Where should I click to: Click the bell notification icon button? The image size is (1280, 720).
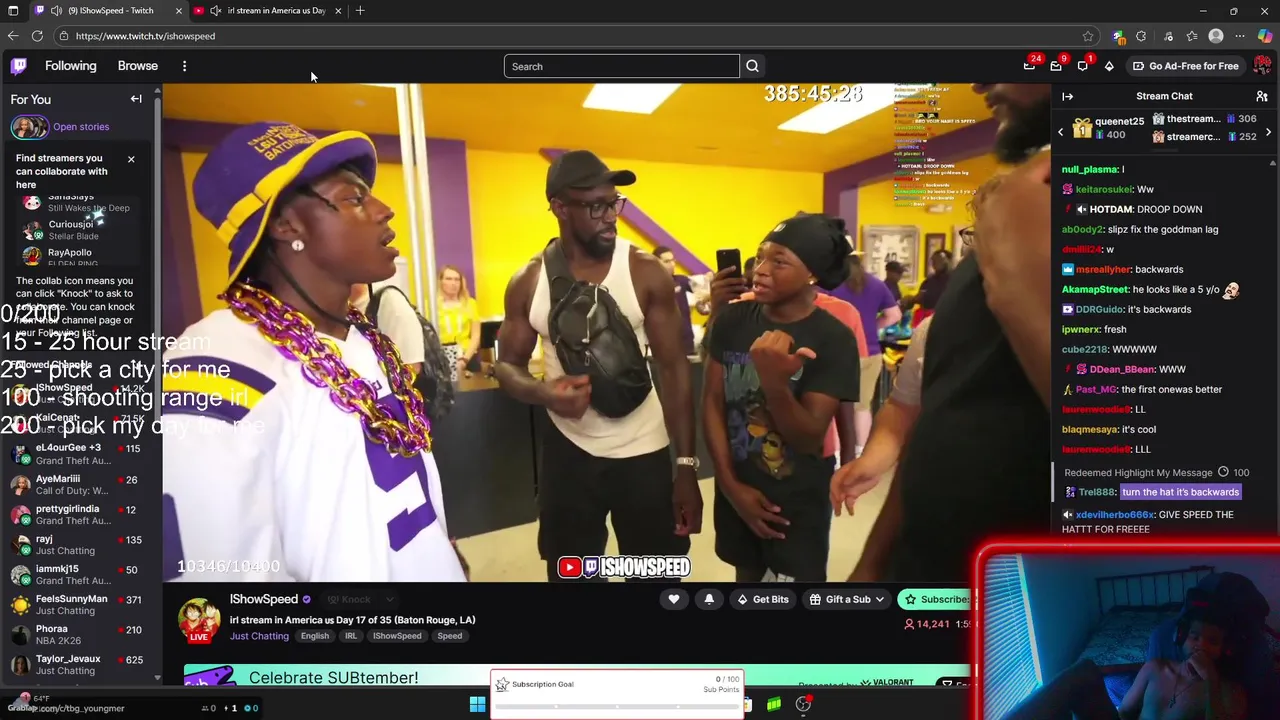click(709, 599)
